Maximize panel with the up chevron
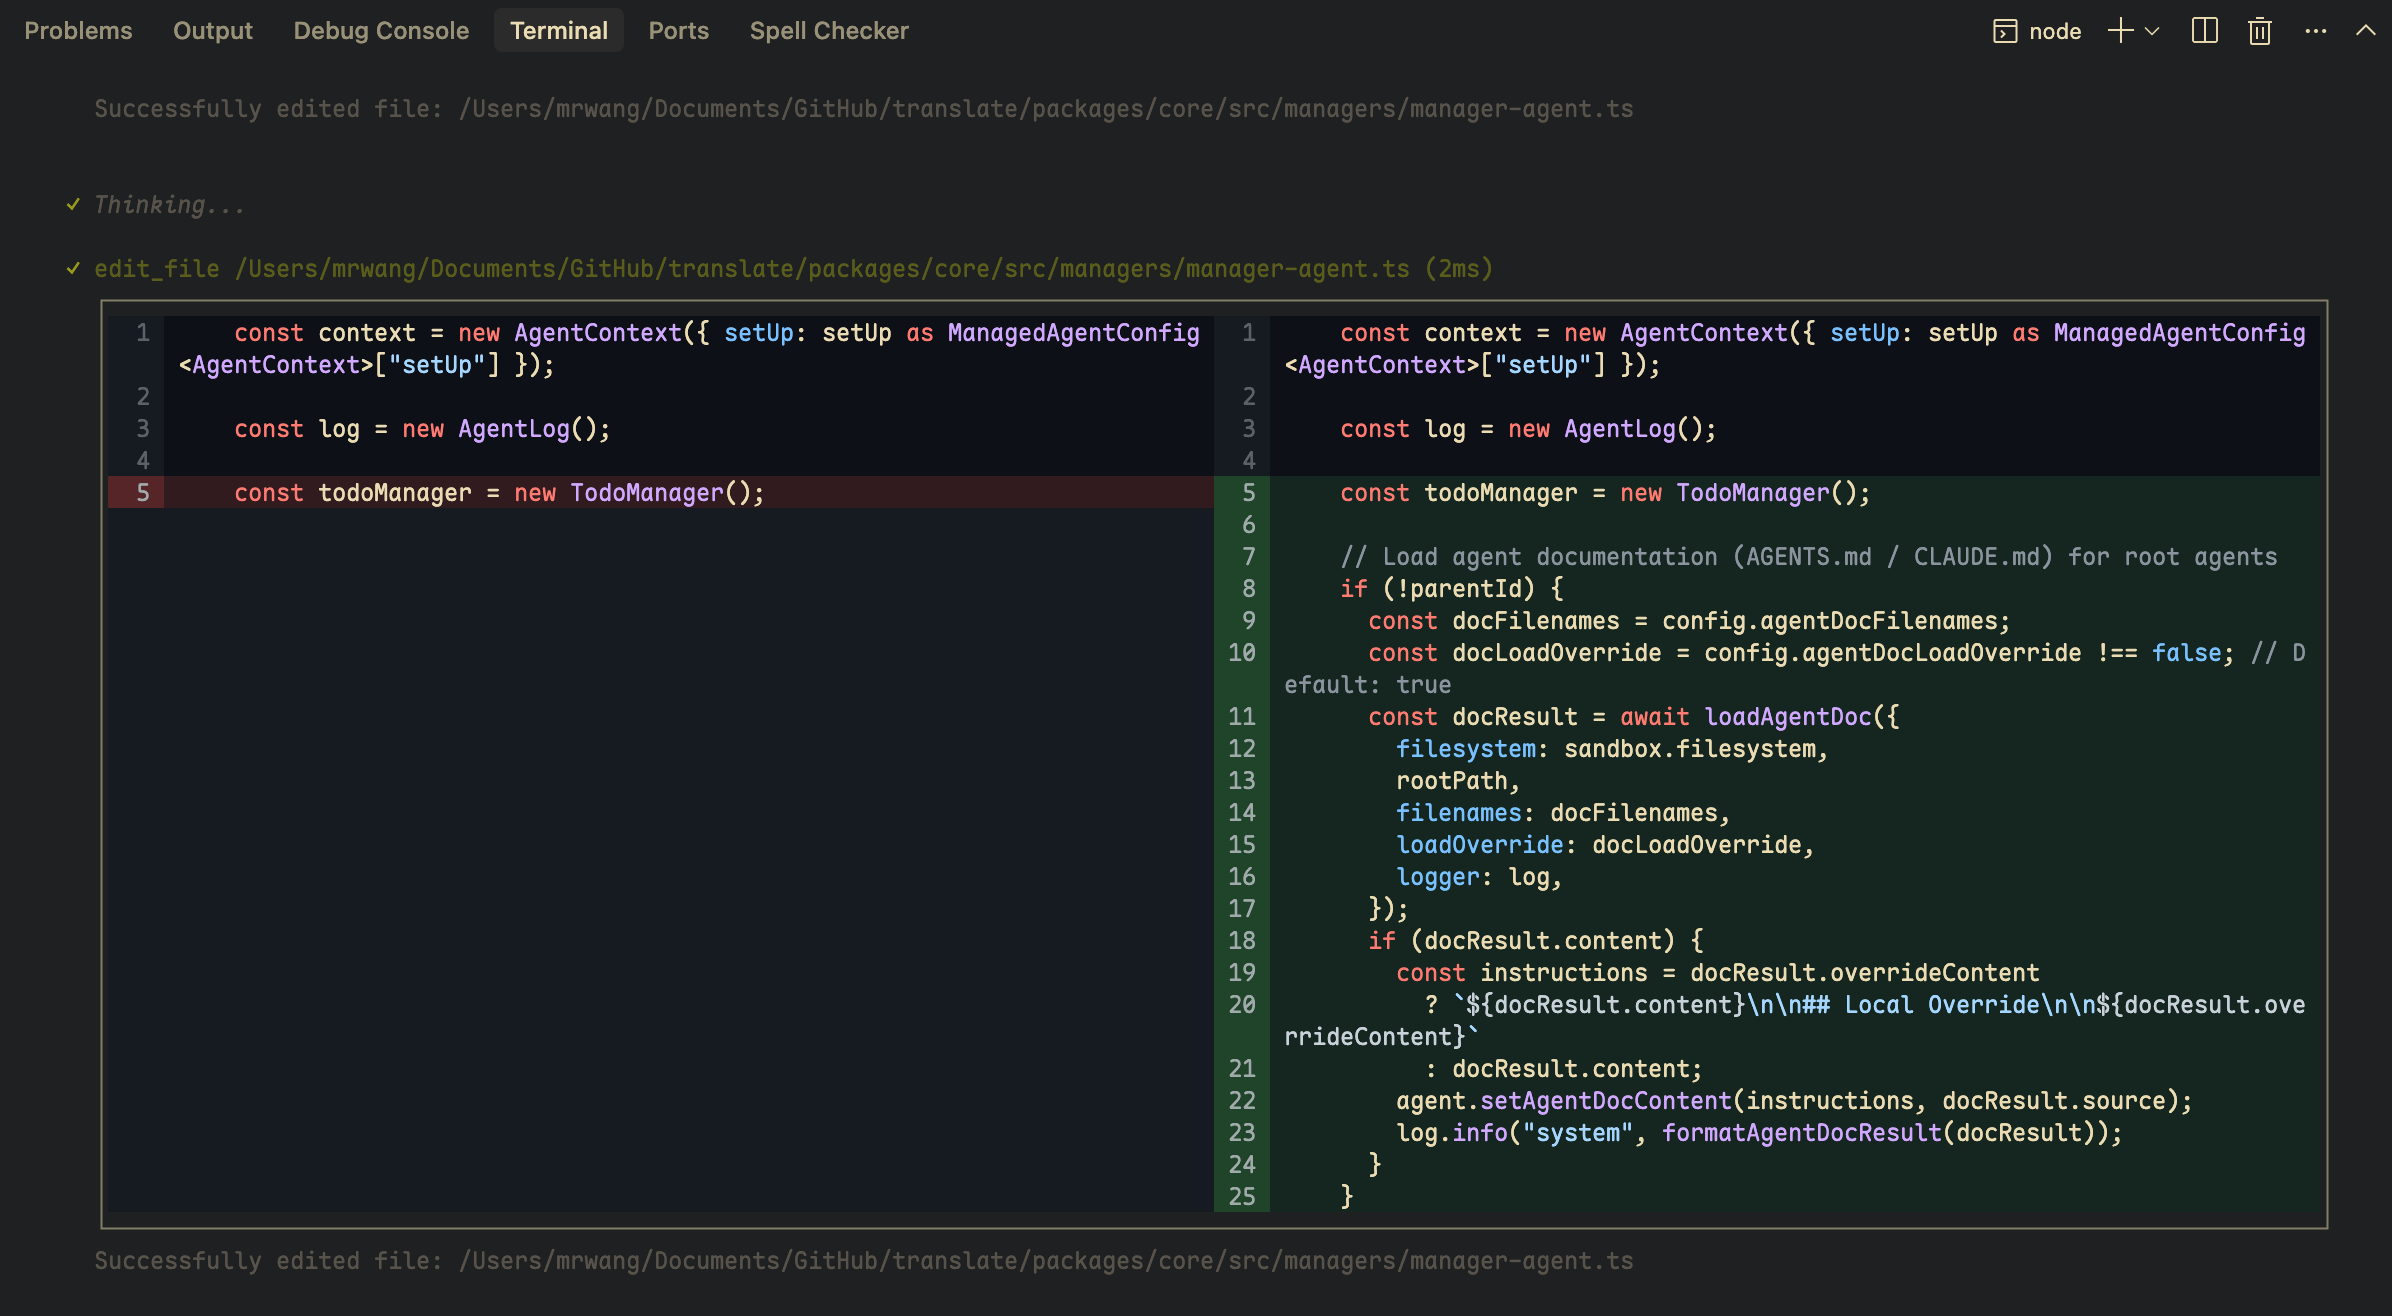 coord(2365,30)
